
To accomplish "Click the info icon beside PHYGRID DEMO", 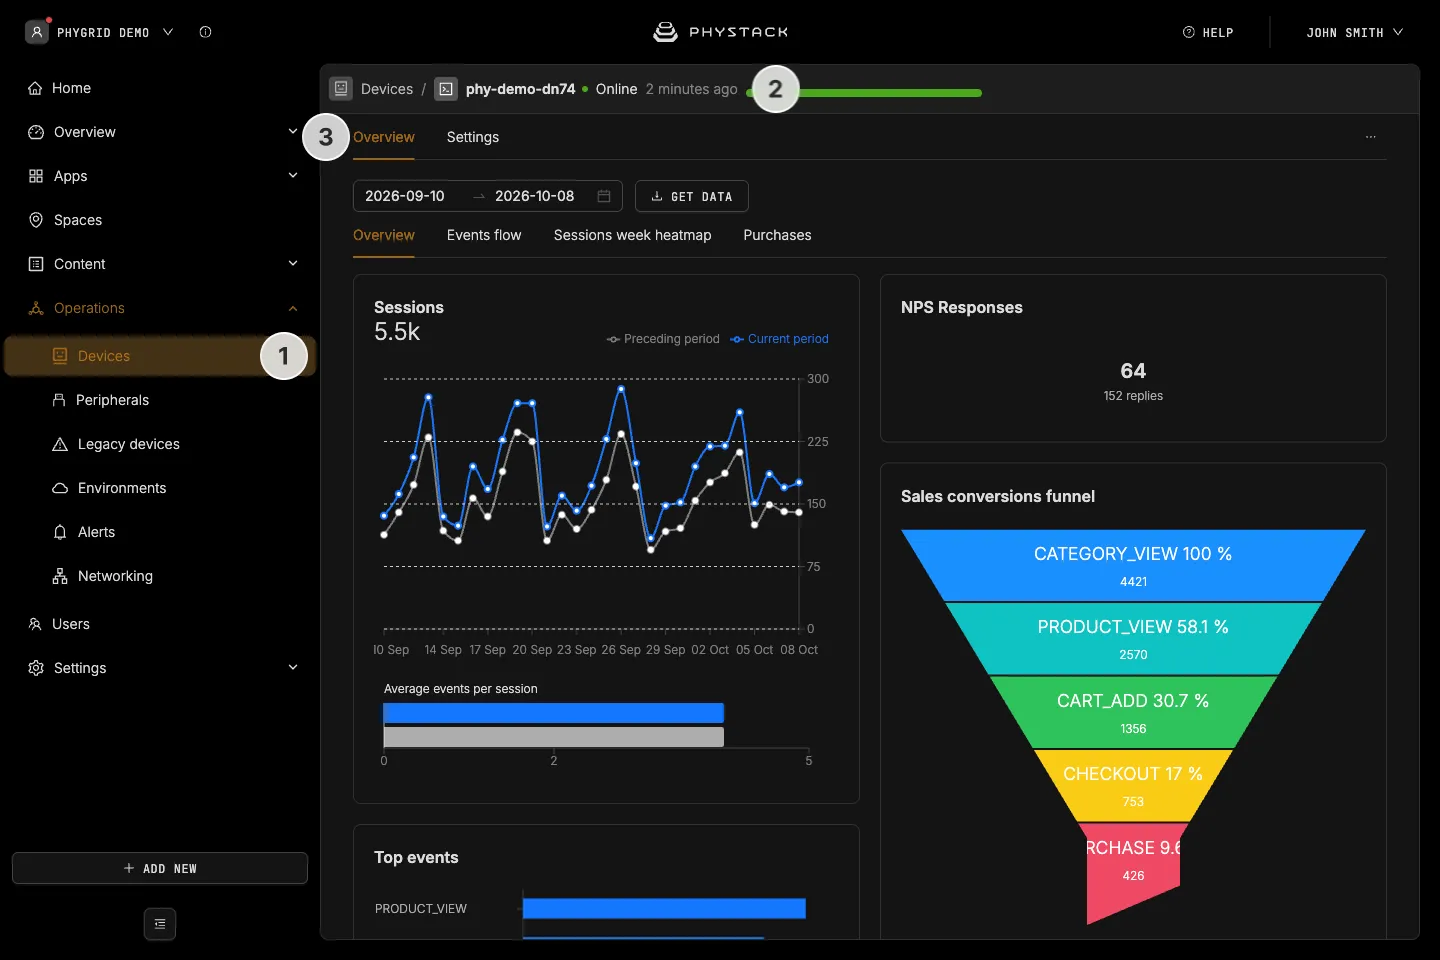I will (205, 32).
